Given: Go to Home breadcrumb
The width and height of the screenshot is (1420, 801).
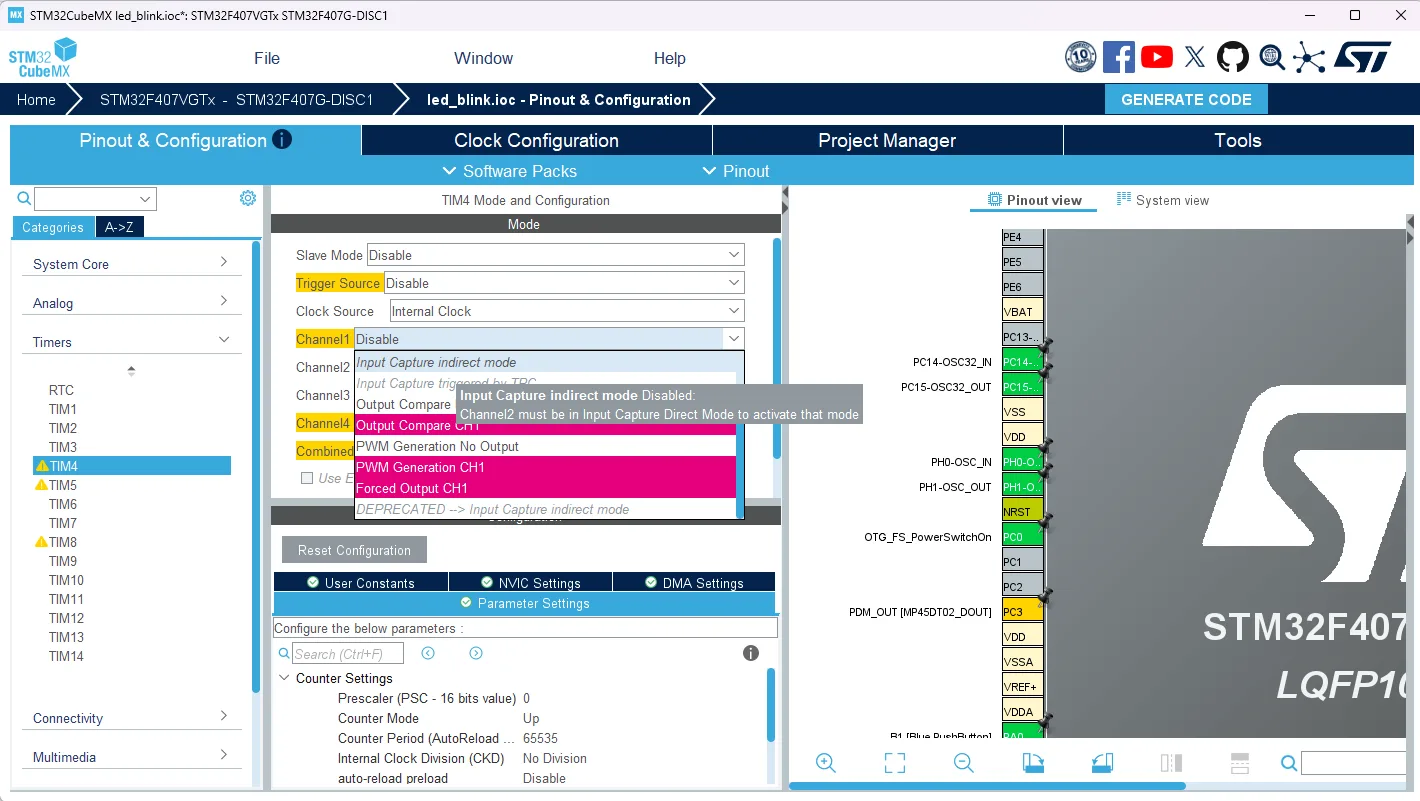Looking at the screenshot, I should coord(36,100).
